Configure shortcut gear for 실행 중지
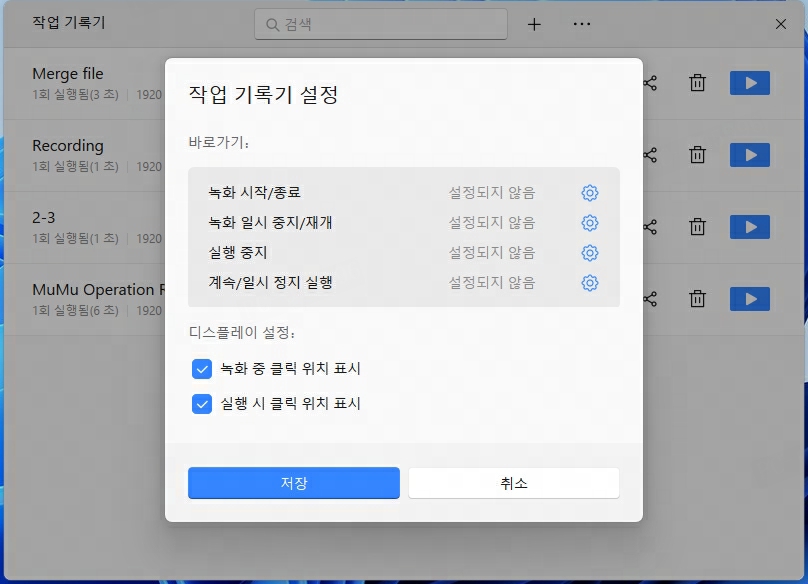 590,253
